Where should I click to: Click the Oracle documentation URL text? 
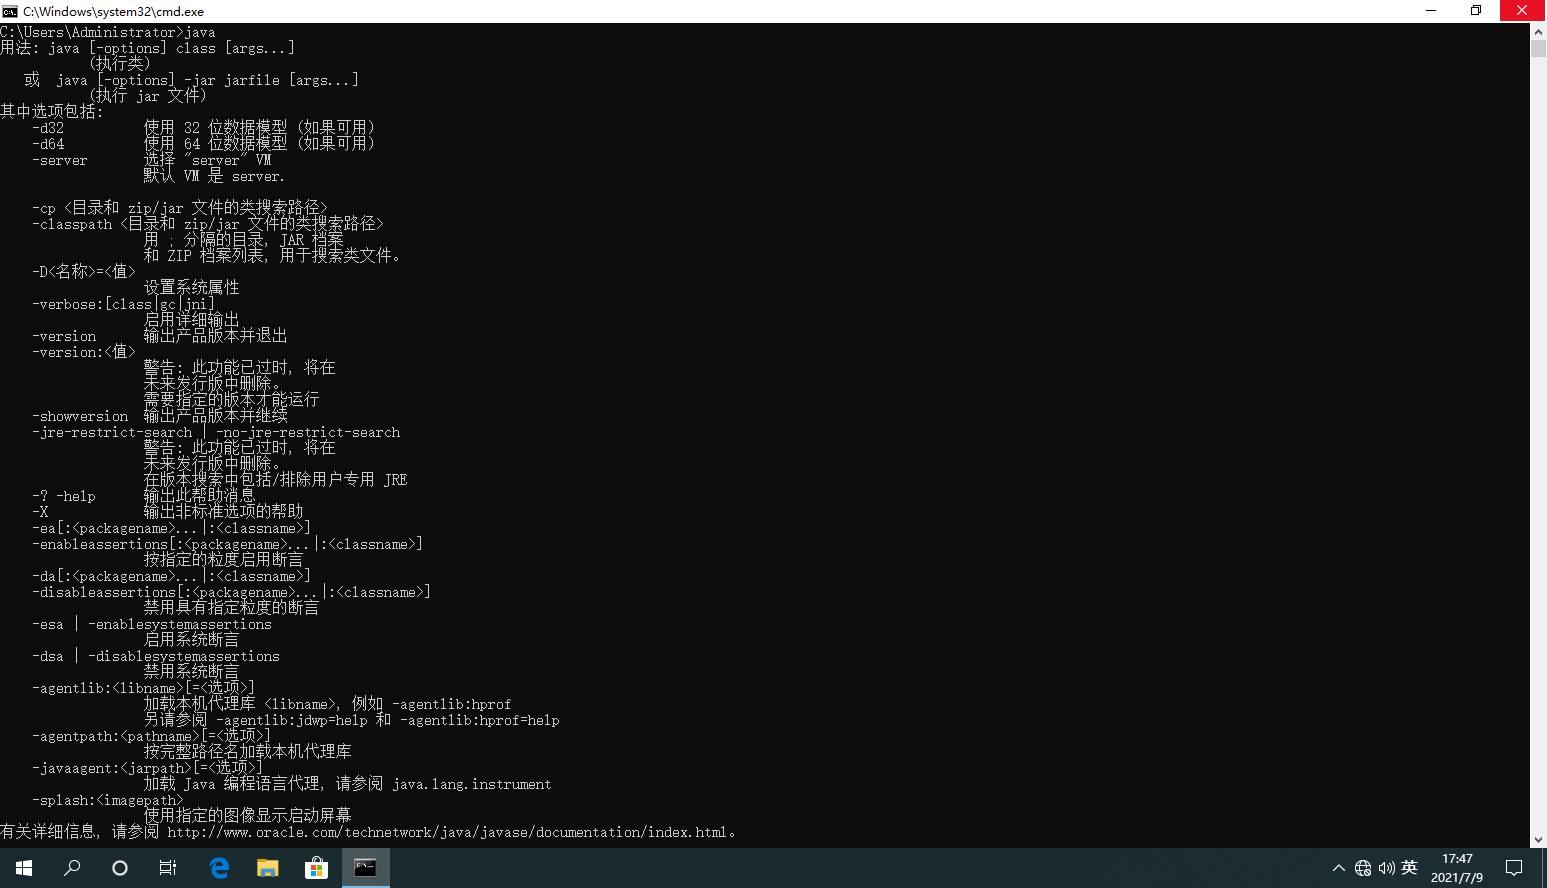(447, 832)
